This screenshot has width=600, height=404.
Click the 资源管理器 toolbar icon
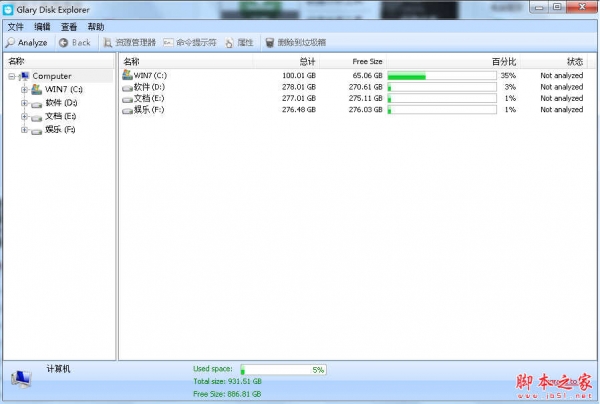tap(108, 43)
